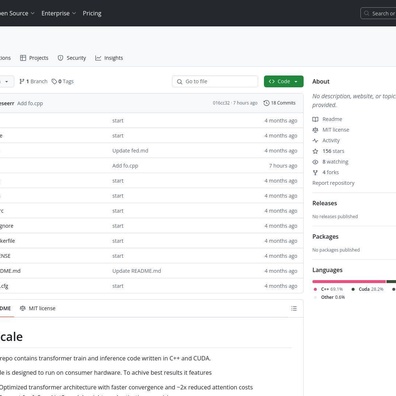The width and height of the screenshot is (396, 396).
Task: Click the Projects table icon
Action: [x=23, y=58]
